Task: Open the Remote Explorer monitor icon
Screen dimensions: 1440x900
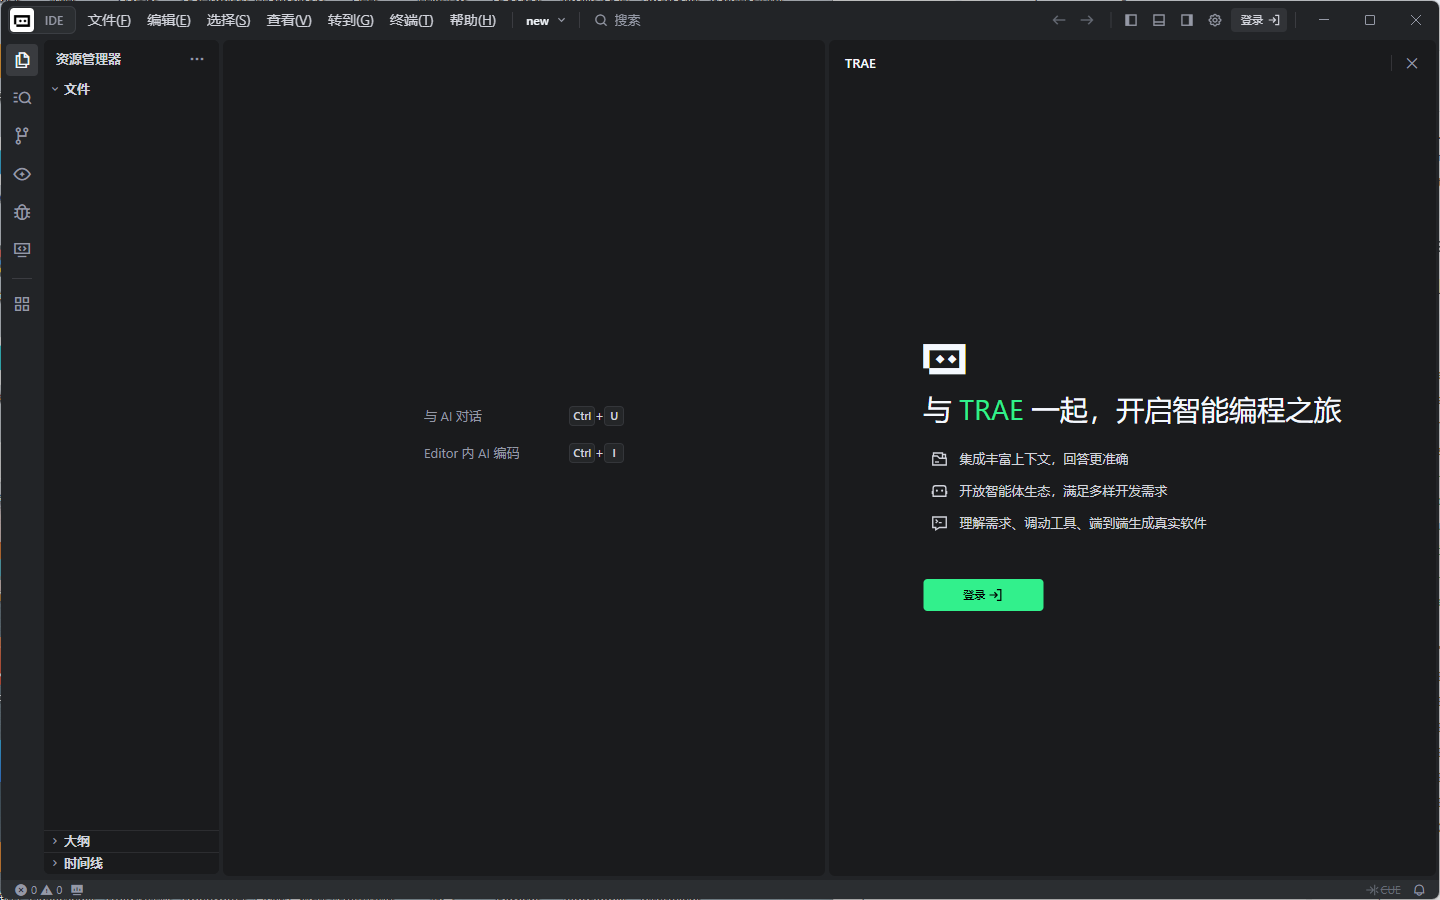Action: [22, 250]
